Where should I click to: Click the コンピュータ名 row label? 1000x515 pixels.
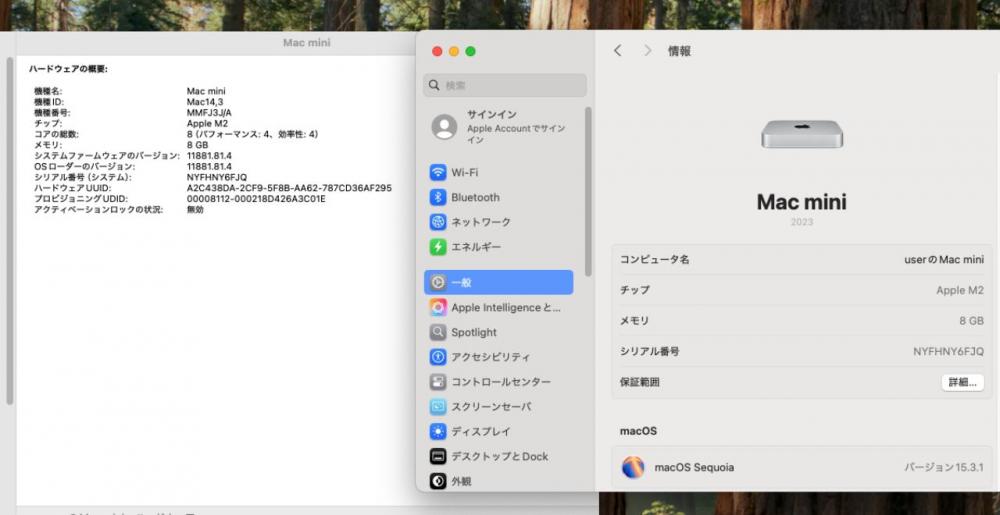[654, 259]
